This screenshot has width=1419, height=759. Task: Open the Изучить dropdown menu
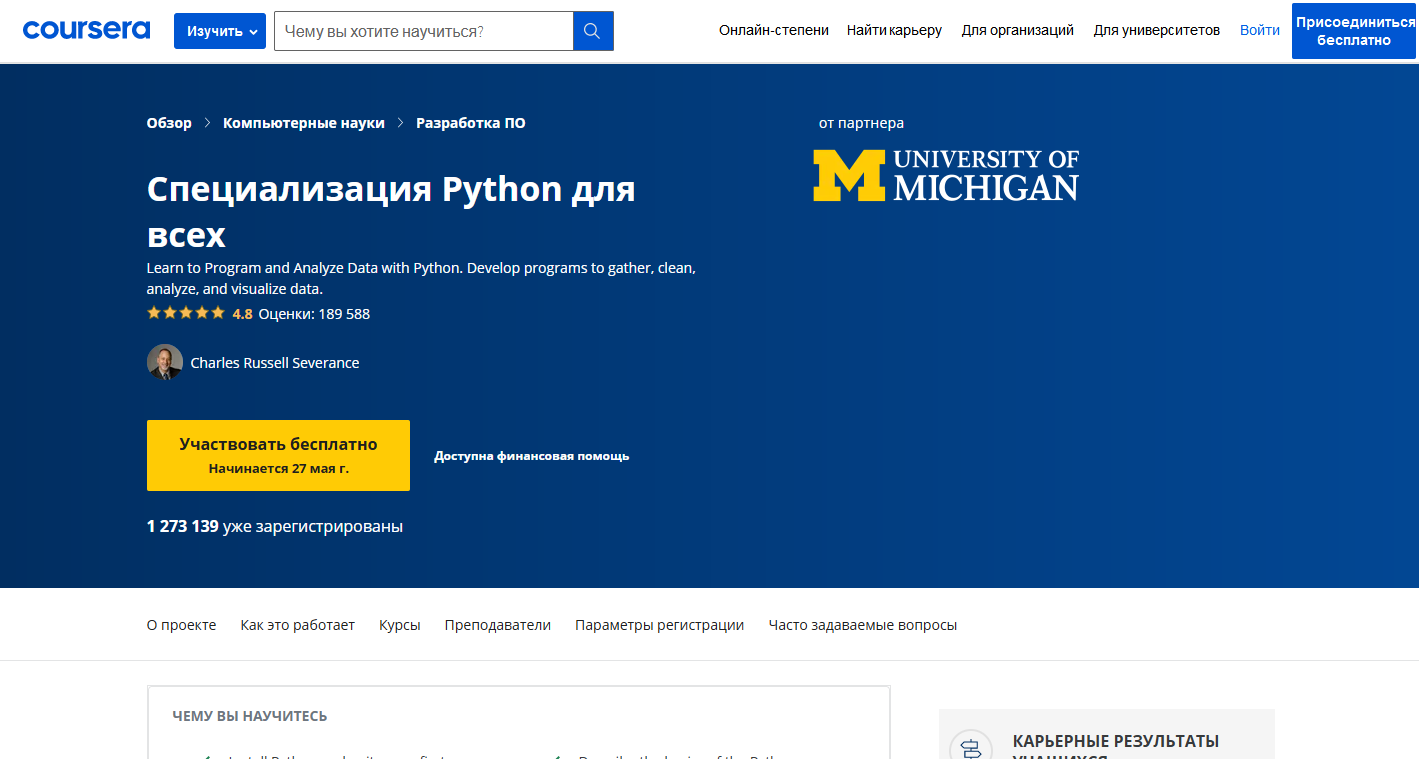(x=219, y=31)
